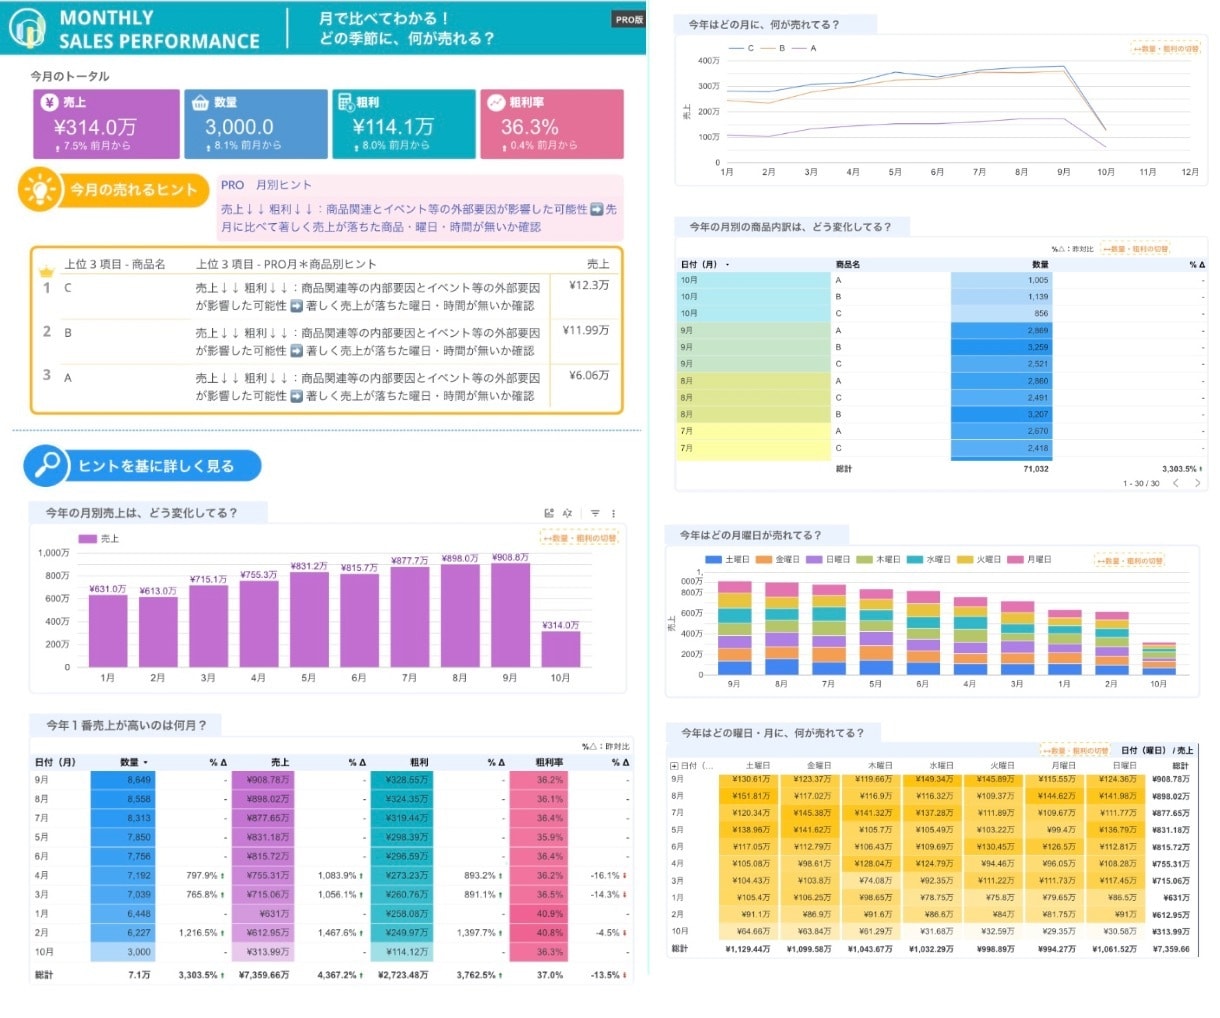This screenshot has height=1018, width=1220.
Task: Click 1 - 30 / 30 pagination text
Action: coord(1141,483)
